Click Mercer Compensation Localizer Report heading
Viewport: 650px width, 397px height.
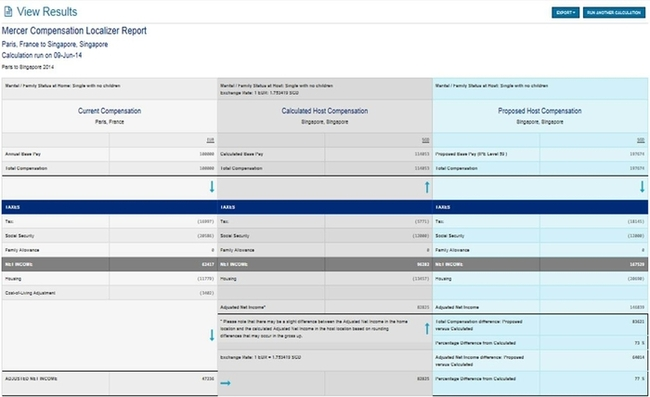point(74,31)
